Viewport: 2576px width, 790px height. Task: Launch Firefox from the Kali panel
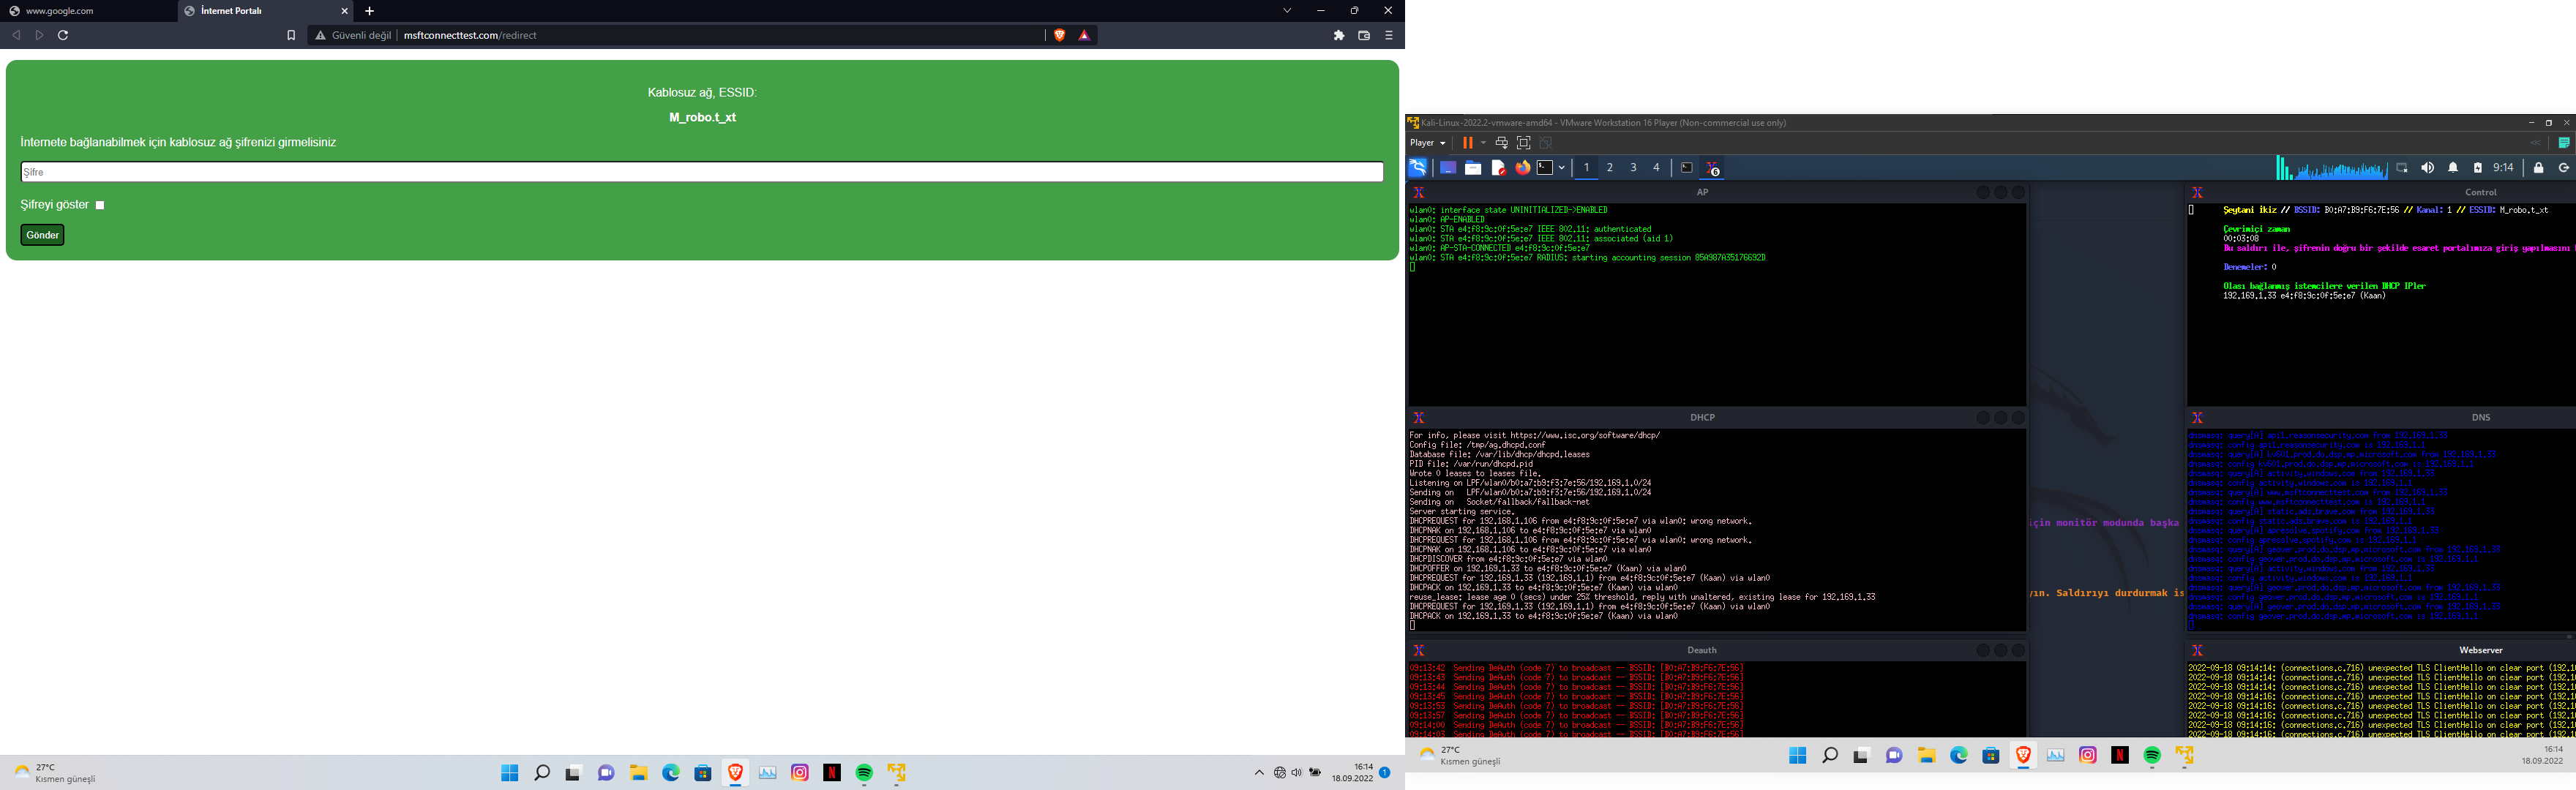pos(1523,168)
